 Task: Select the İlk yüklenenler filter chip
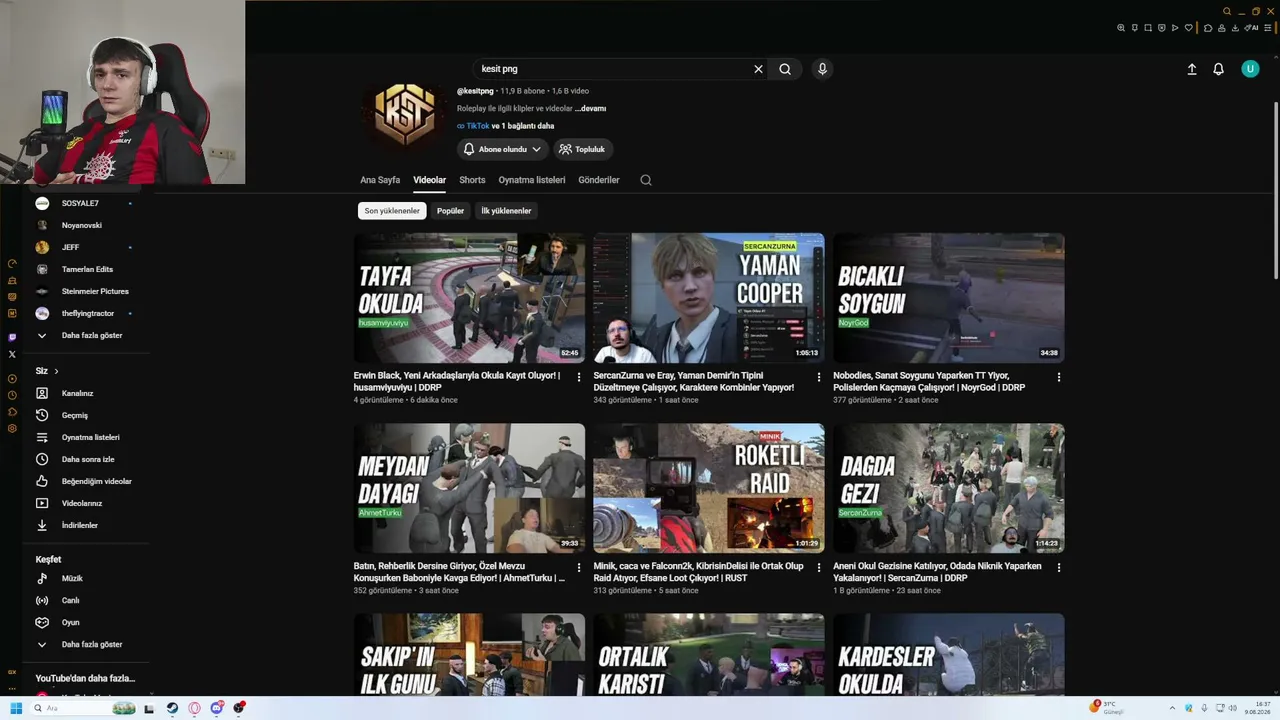coord(506,211)
